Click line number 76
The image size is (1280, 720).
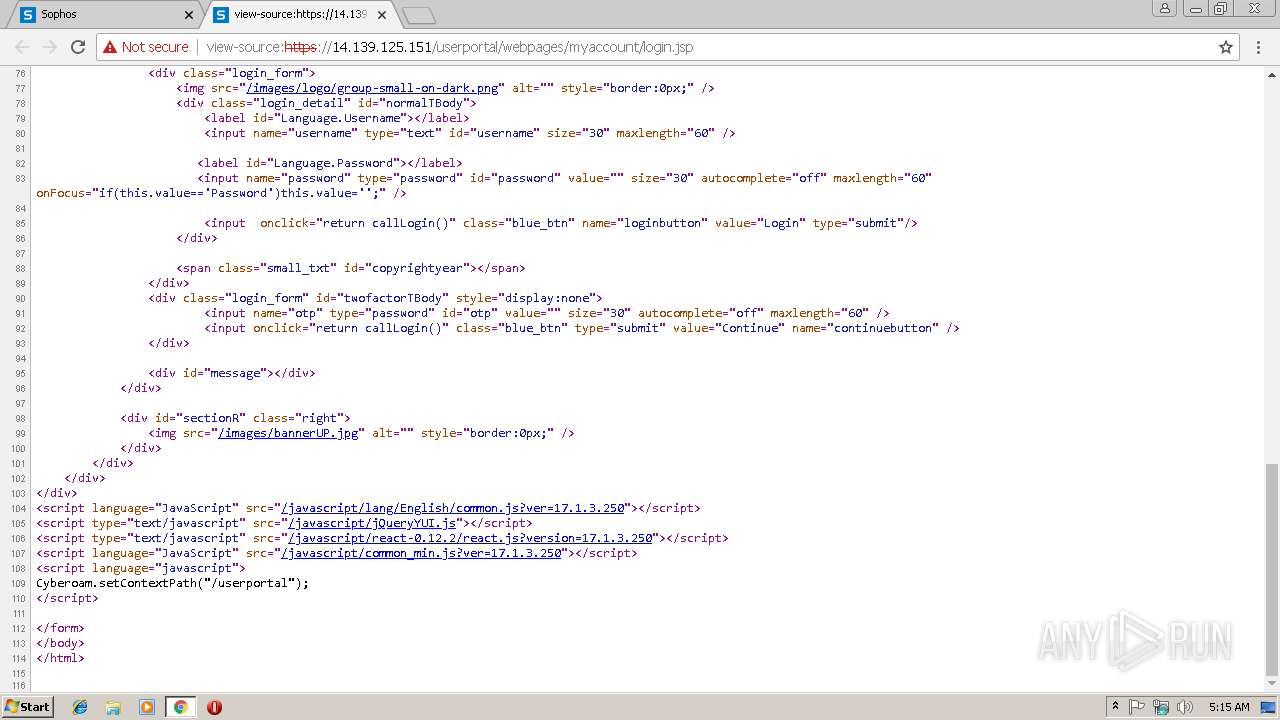(x=21, y=73)
